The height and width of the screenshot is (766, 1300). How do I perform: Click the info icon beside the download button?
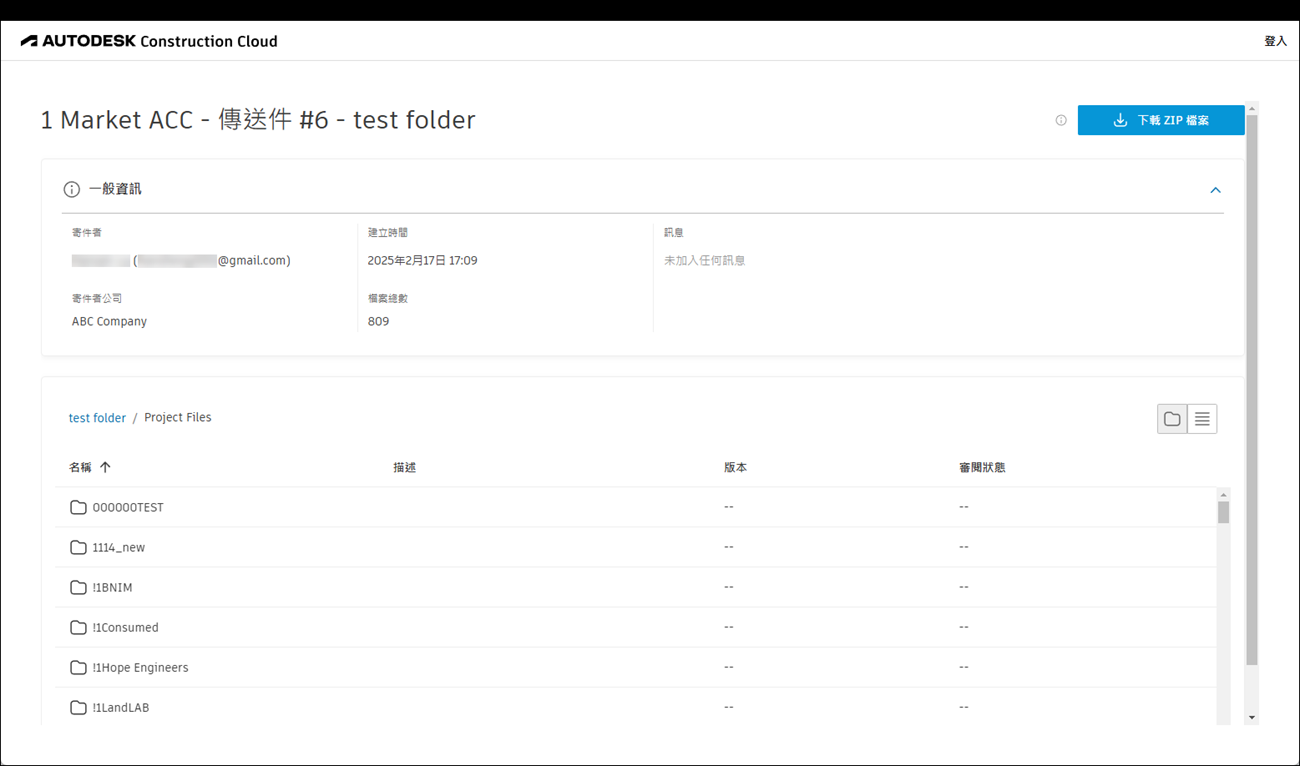click(x=1061, y=120)
